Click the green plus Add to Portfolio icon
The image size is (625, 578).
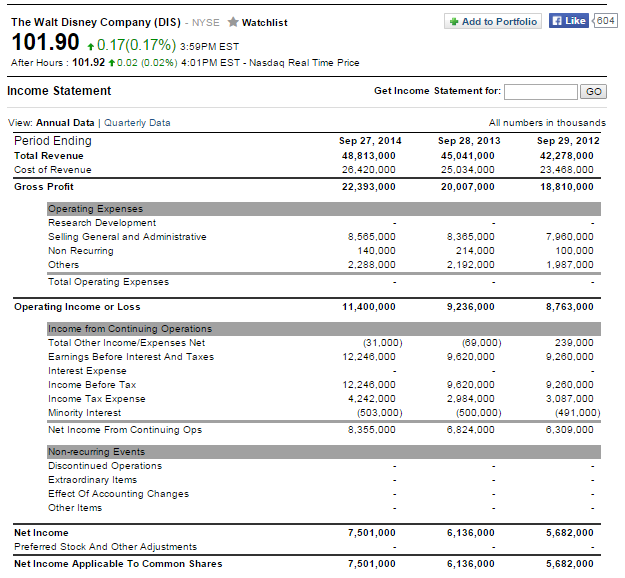point(454,22)
